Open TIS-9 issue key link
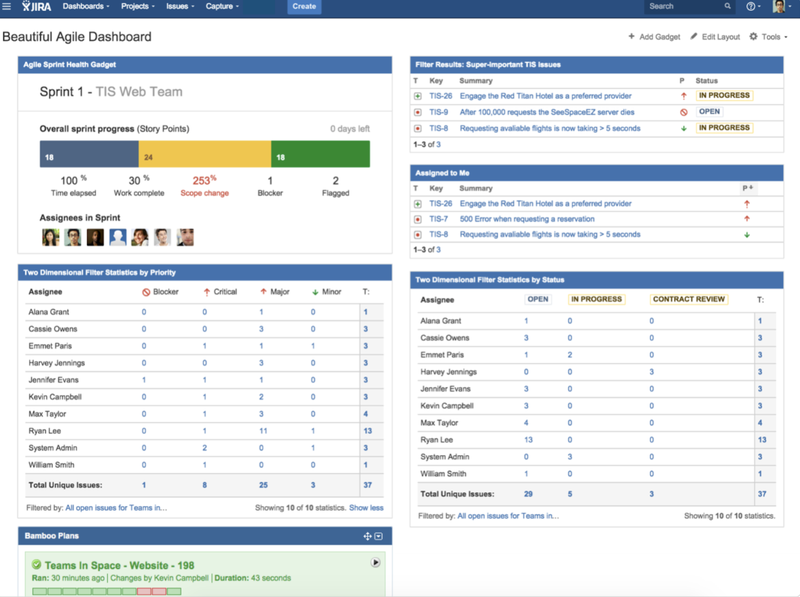This screenshot has height=597, width=800. (x=438, y=112)
